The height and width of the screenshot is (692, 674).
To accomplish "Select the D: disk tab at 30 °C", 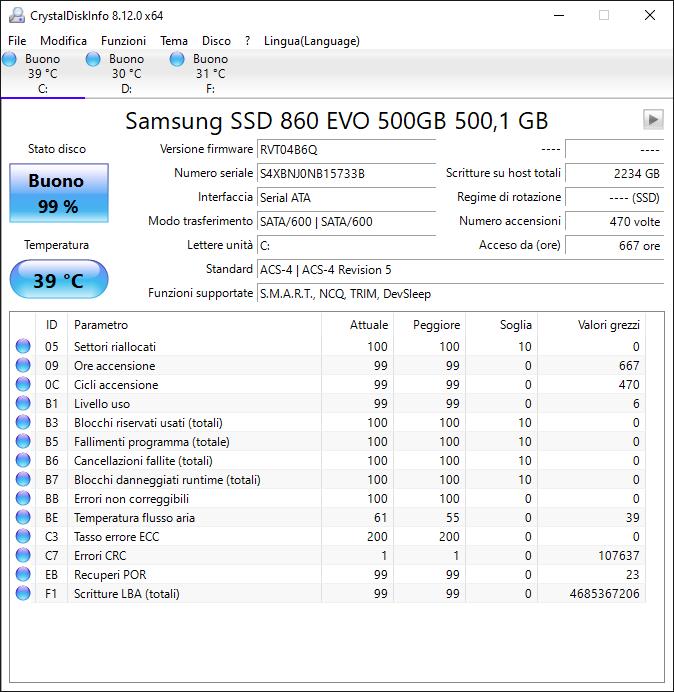I will click(126, 73).
